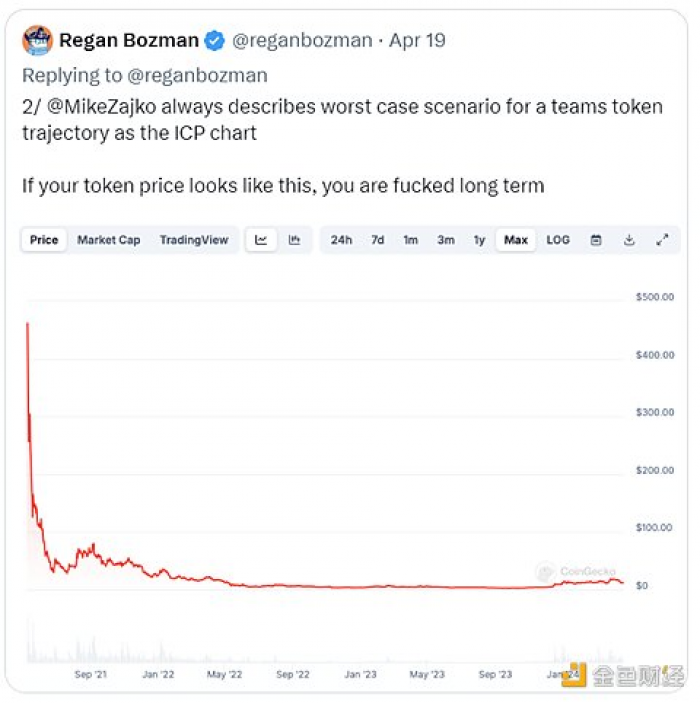The image size is (700, 703).
Task: Open the TradingView tab
Action: pos(194,240)
